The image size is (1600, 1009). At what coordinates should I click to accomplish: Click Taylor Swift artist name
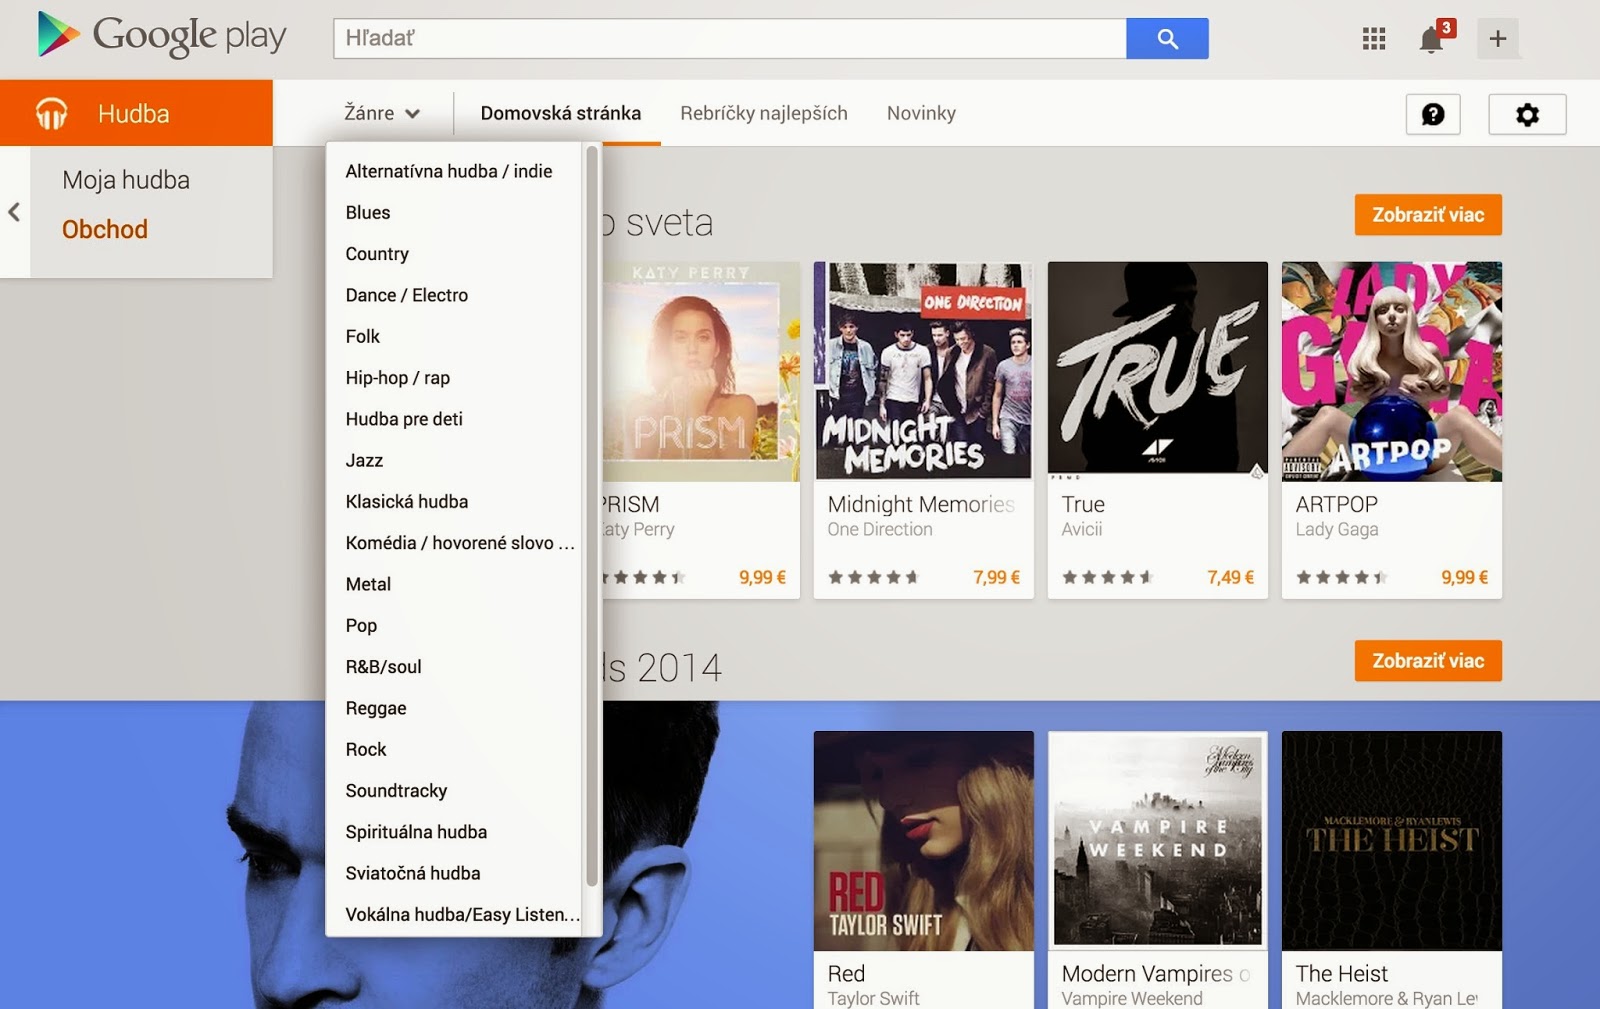point(873,998)
